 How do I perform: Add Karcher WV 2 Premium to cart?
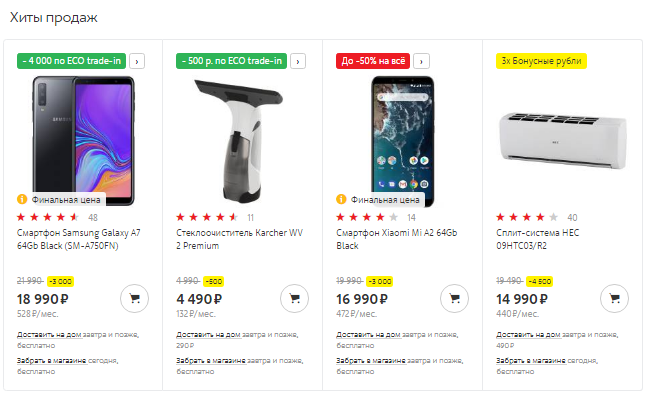[x=294, y=298]
